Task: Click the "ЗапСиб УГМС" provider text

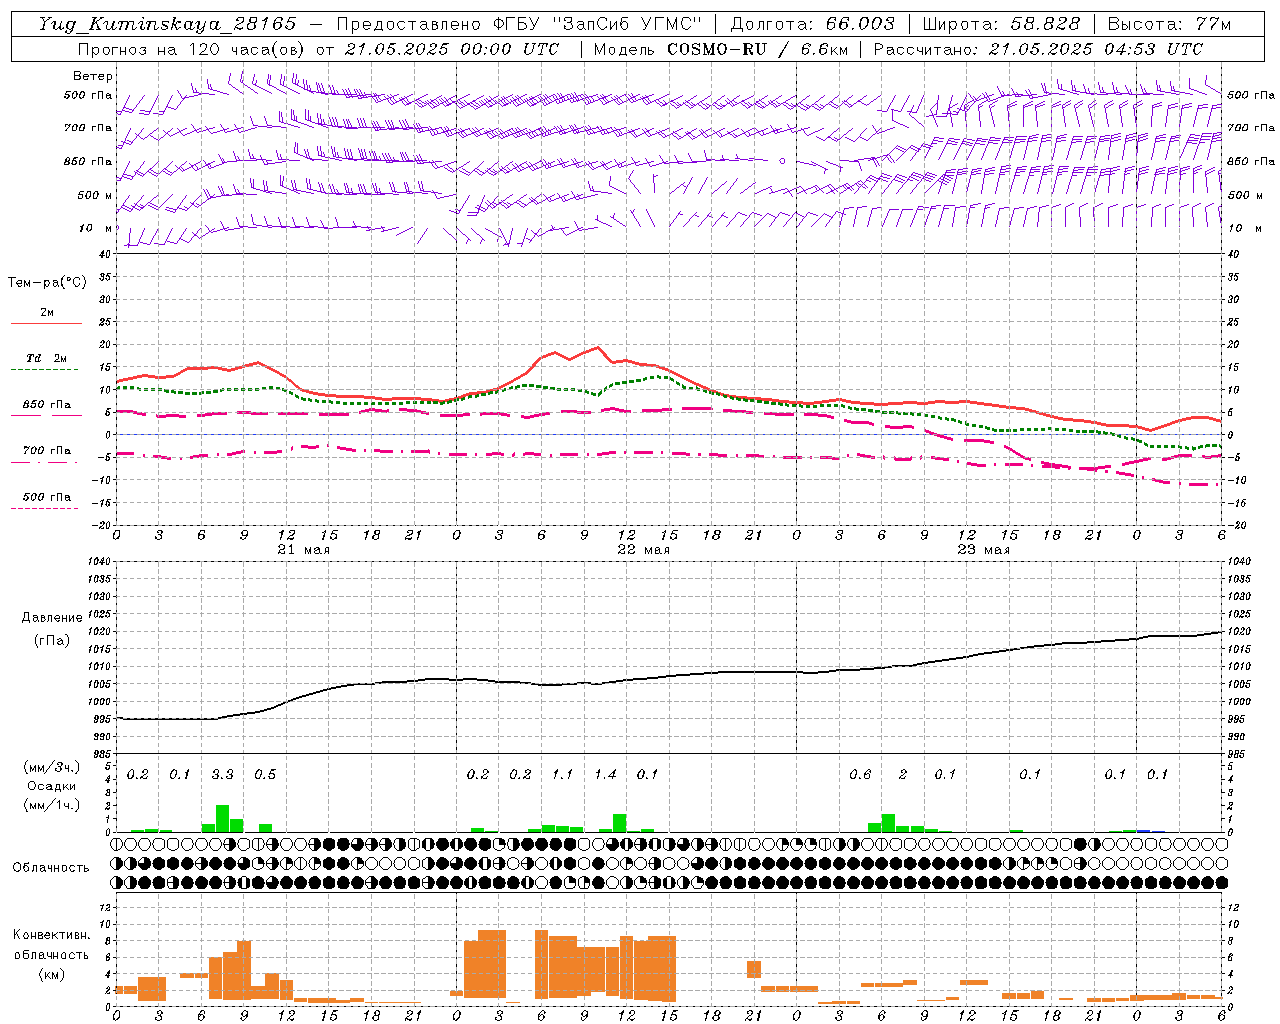Action: coord(627,24)
